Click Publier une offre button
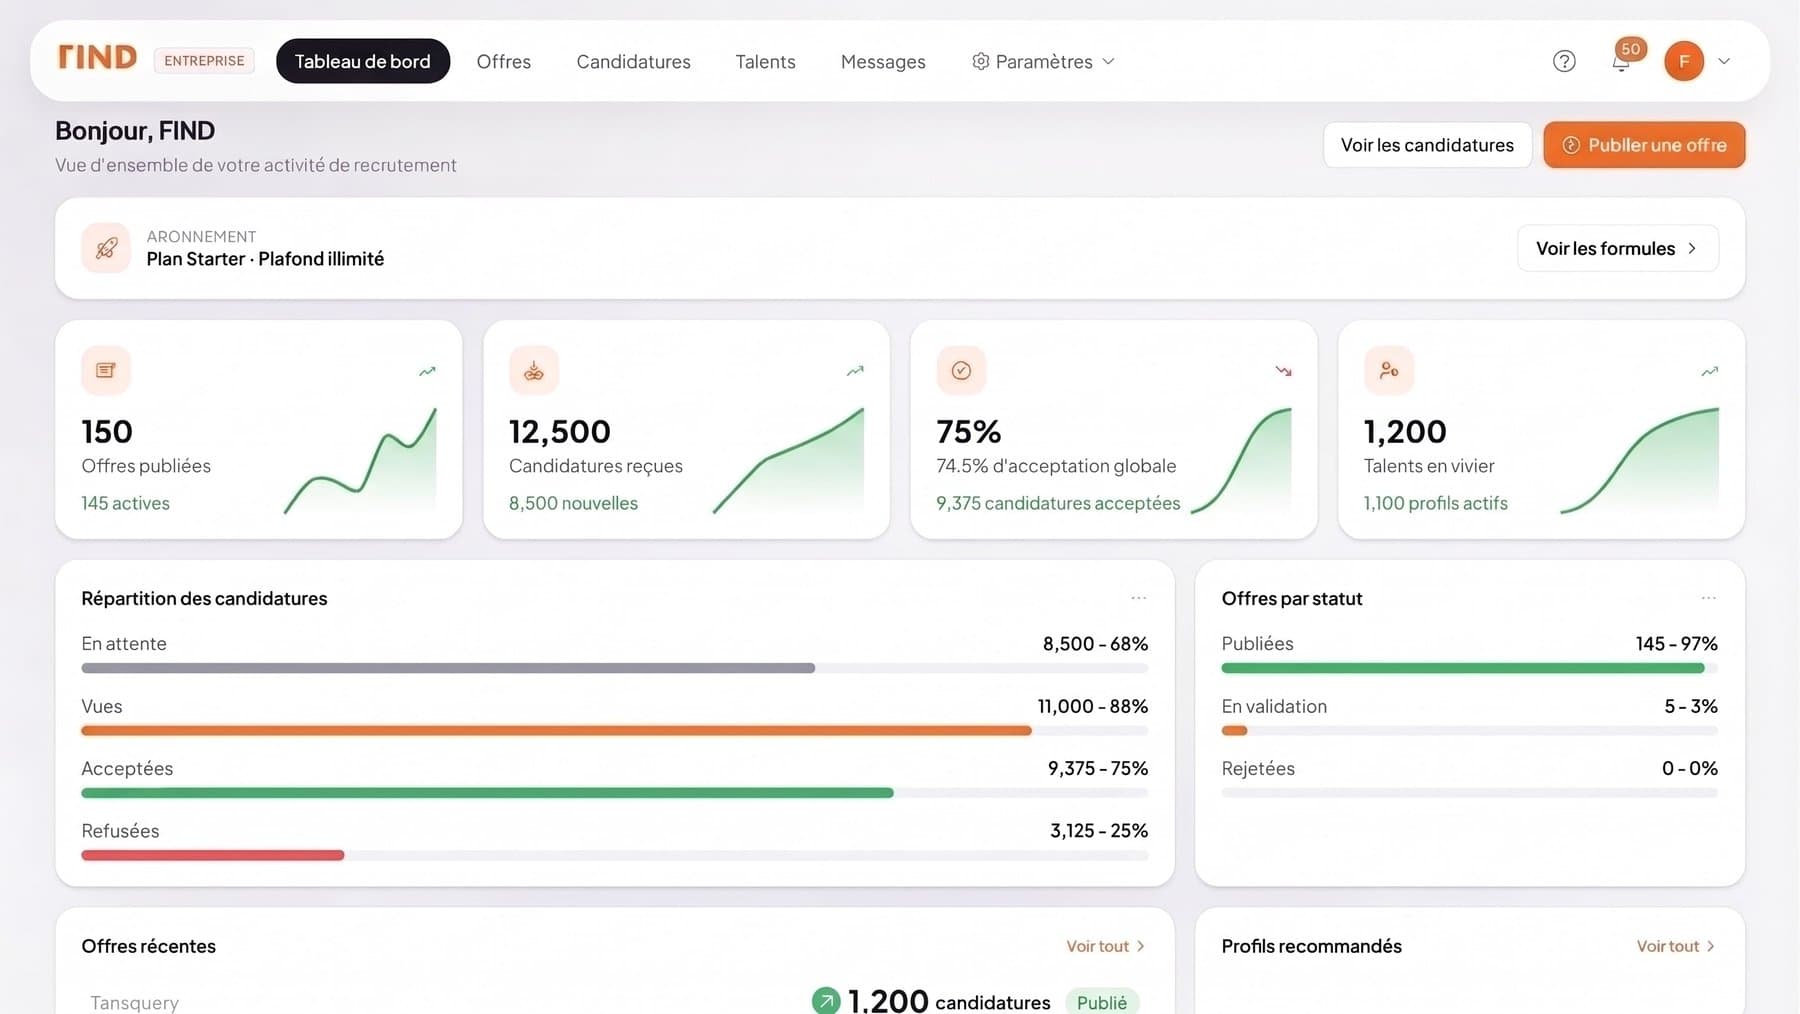The width and height of the screenshot is (1800, 1014). click(x=1644, y=145)
